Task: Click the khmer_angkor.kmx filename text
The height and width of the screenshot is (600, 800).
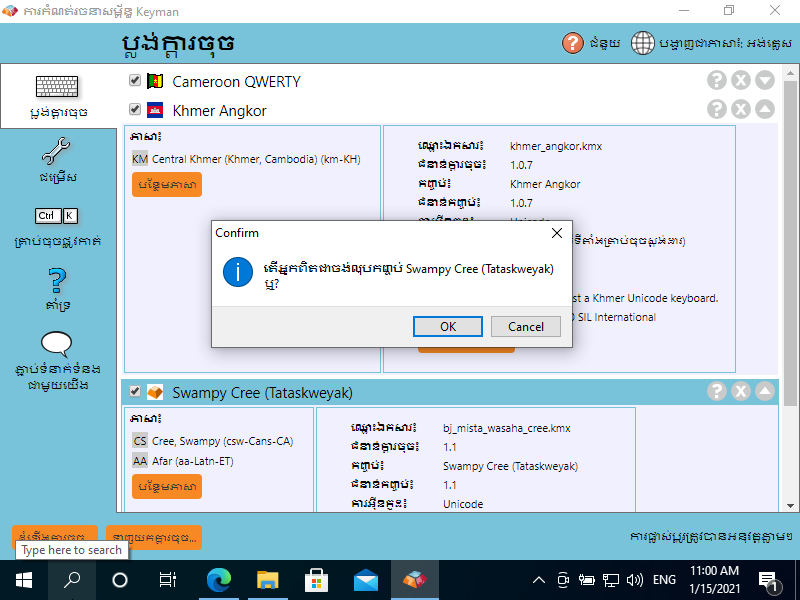Action: 556,146
